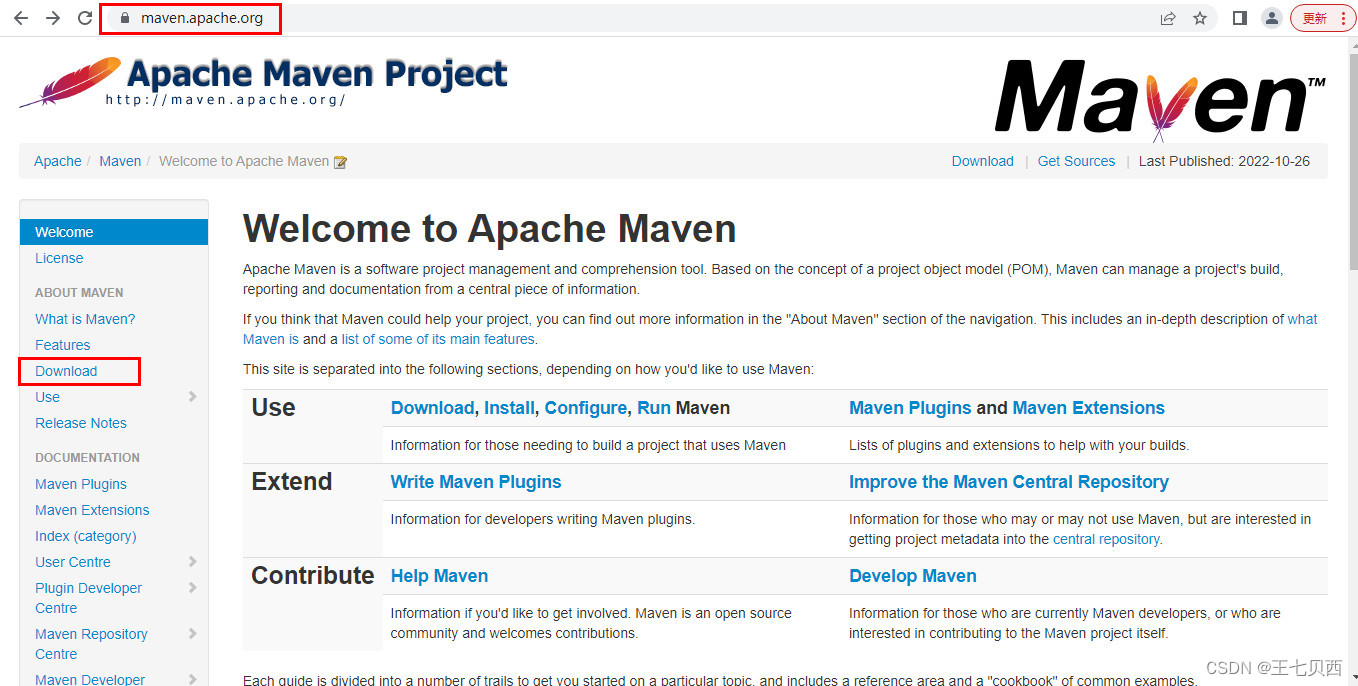Click the edit page pencil icon in breadcrumb
The width and height of the screenshot is (1358, 686).
[340, 162]
